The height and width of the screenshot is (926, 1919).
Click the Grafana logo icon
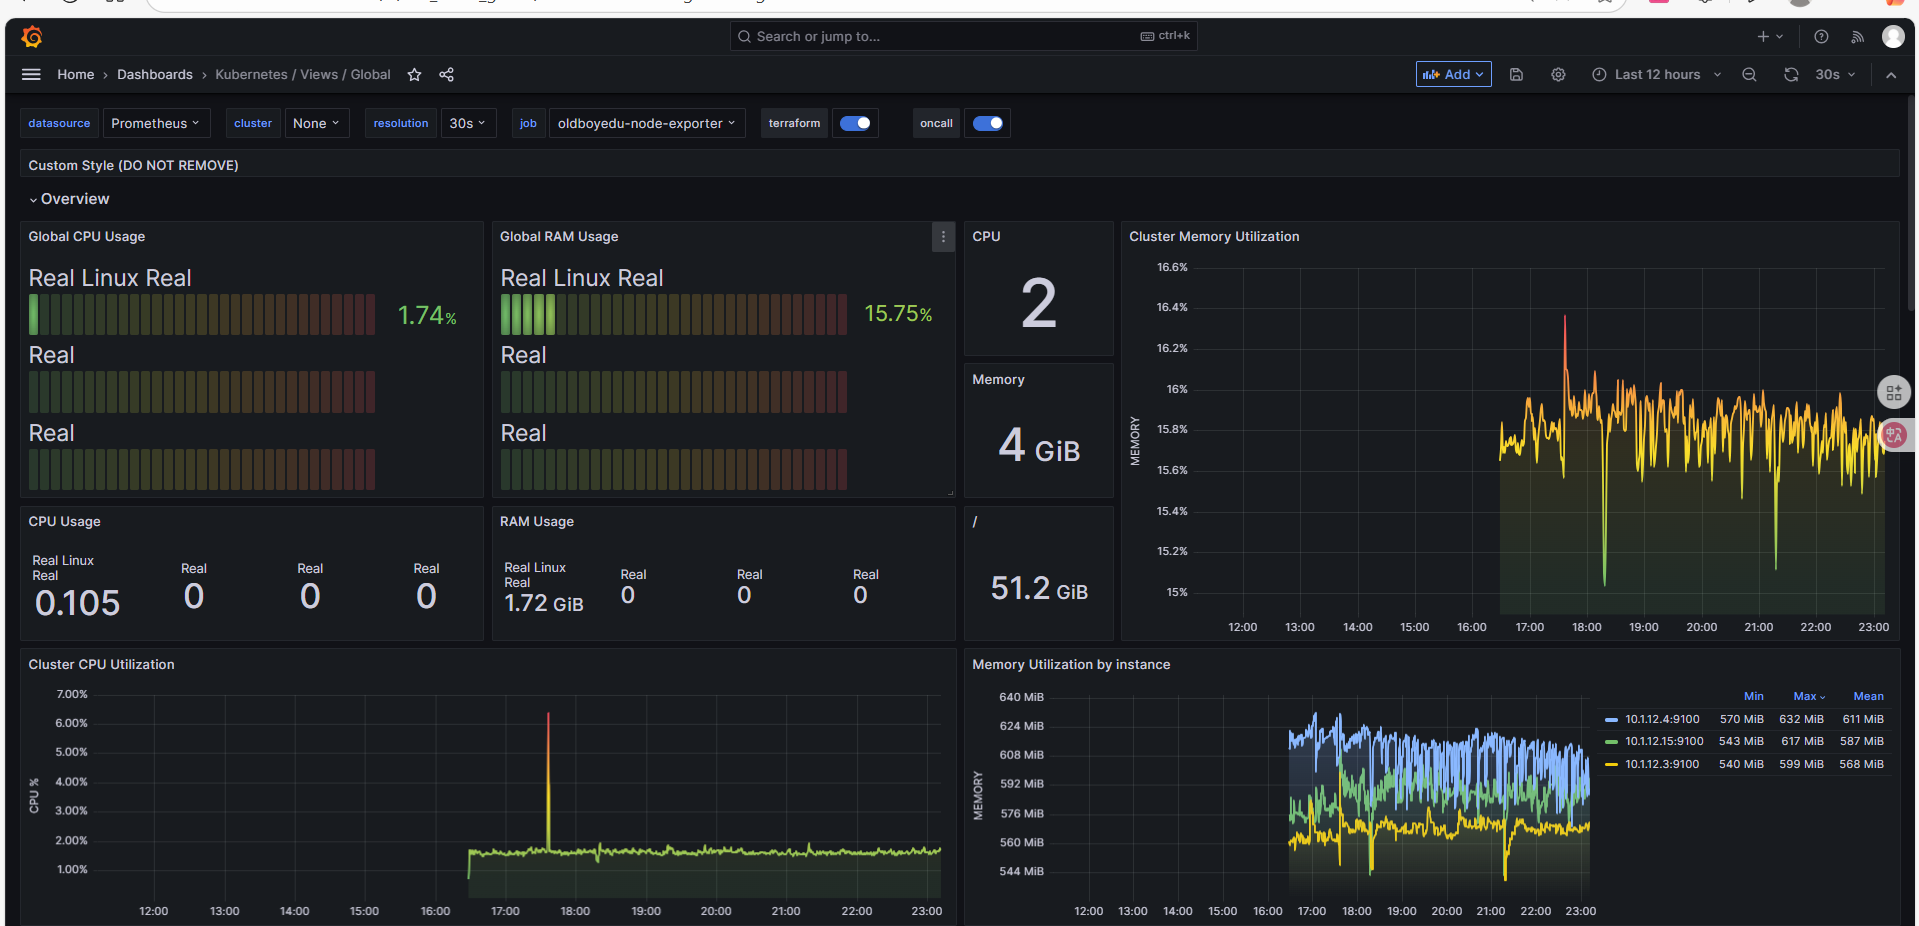click(x=32, y=37)
